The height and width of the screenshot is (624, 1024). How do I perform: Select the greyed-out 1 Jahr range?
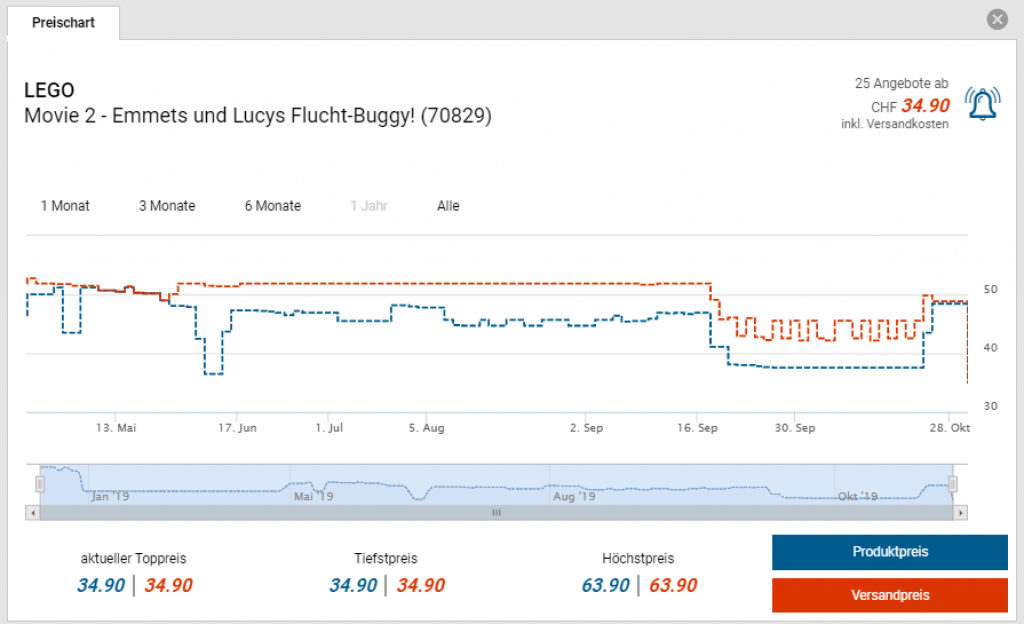(368, 206)
